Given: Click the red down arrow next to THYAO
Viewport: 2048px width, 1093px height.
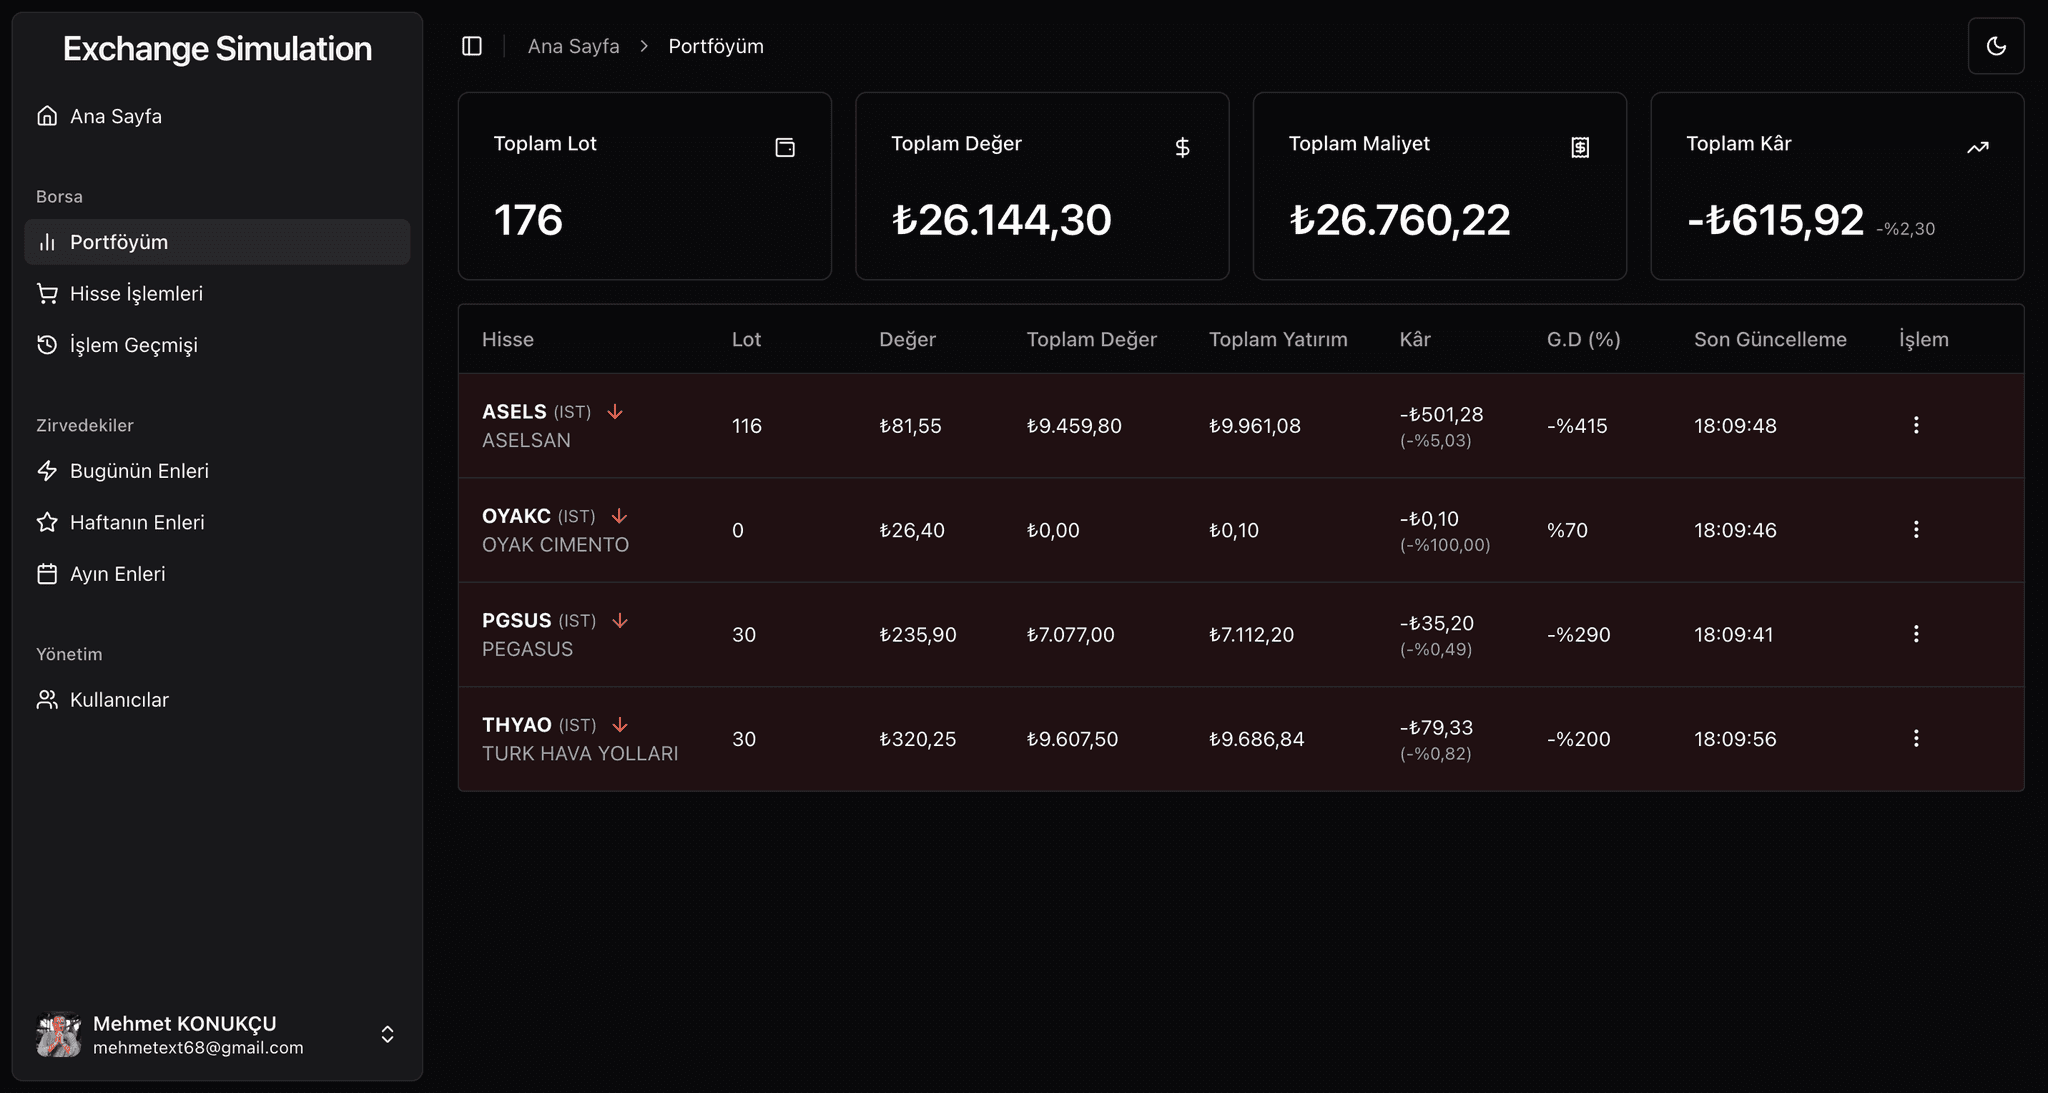Looking at the screenshot, I should click(x=620, y=725).
